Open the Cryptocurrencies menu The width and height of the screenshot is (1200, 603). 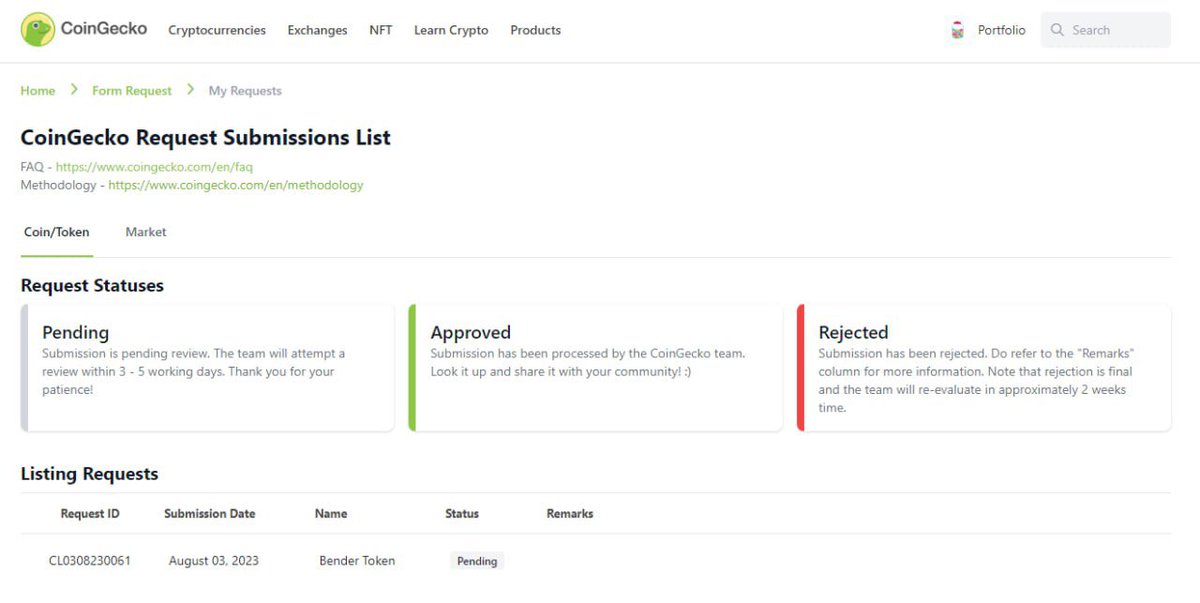tap(217, 30)
